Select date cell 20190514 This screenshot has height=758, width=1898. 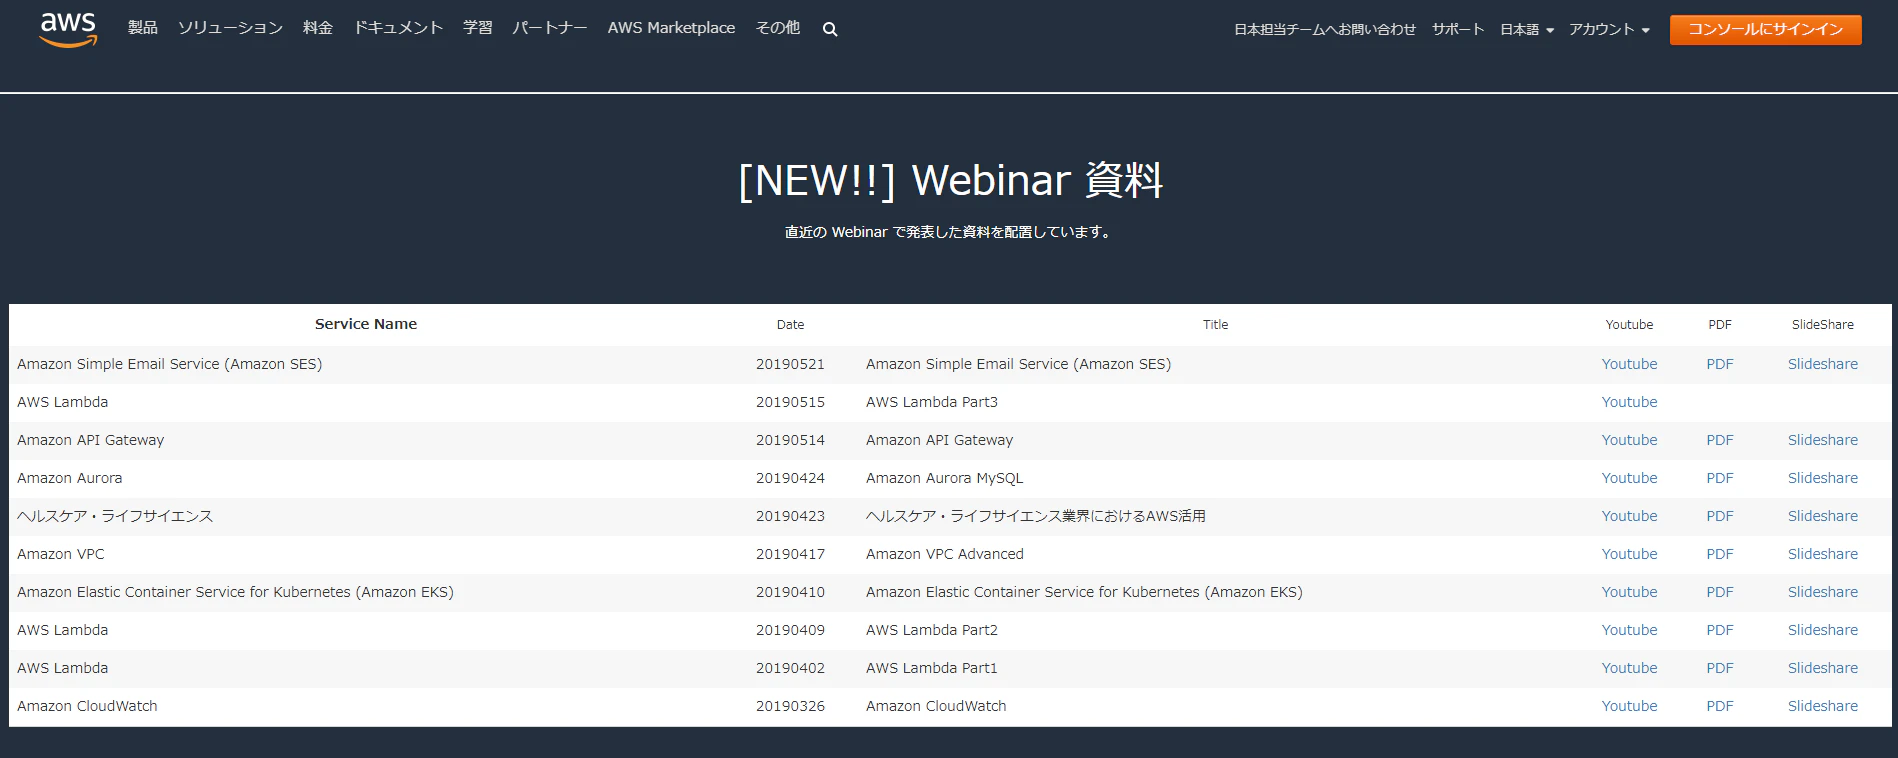click(790, 440)
